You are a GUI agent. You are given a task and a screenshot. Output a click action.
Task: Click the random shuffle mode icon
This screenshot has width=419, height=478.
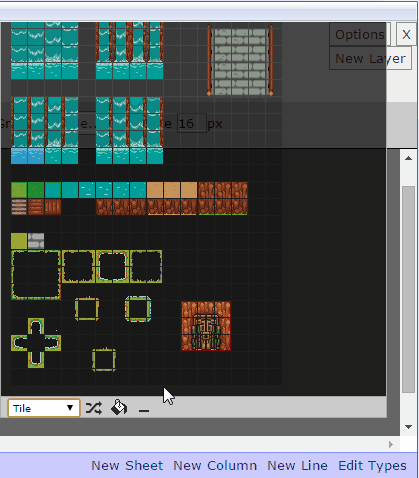[94, 408]
